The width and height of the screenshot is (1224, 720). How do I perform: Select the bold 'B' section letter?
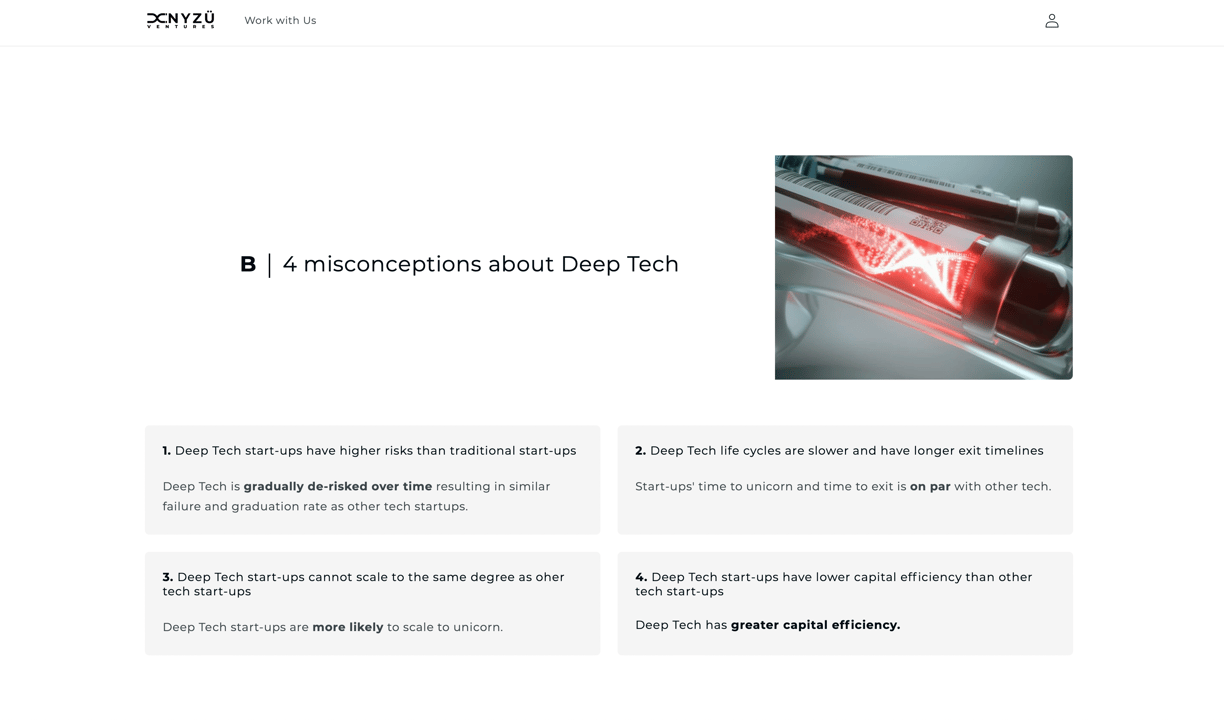(x=248, y=264)
